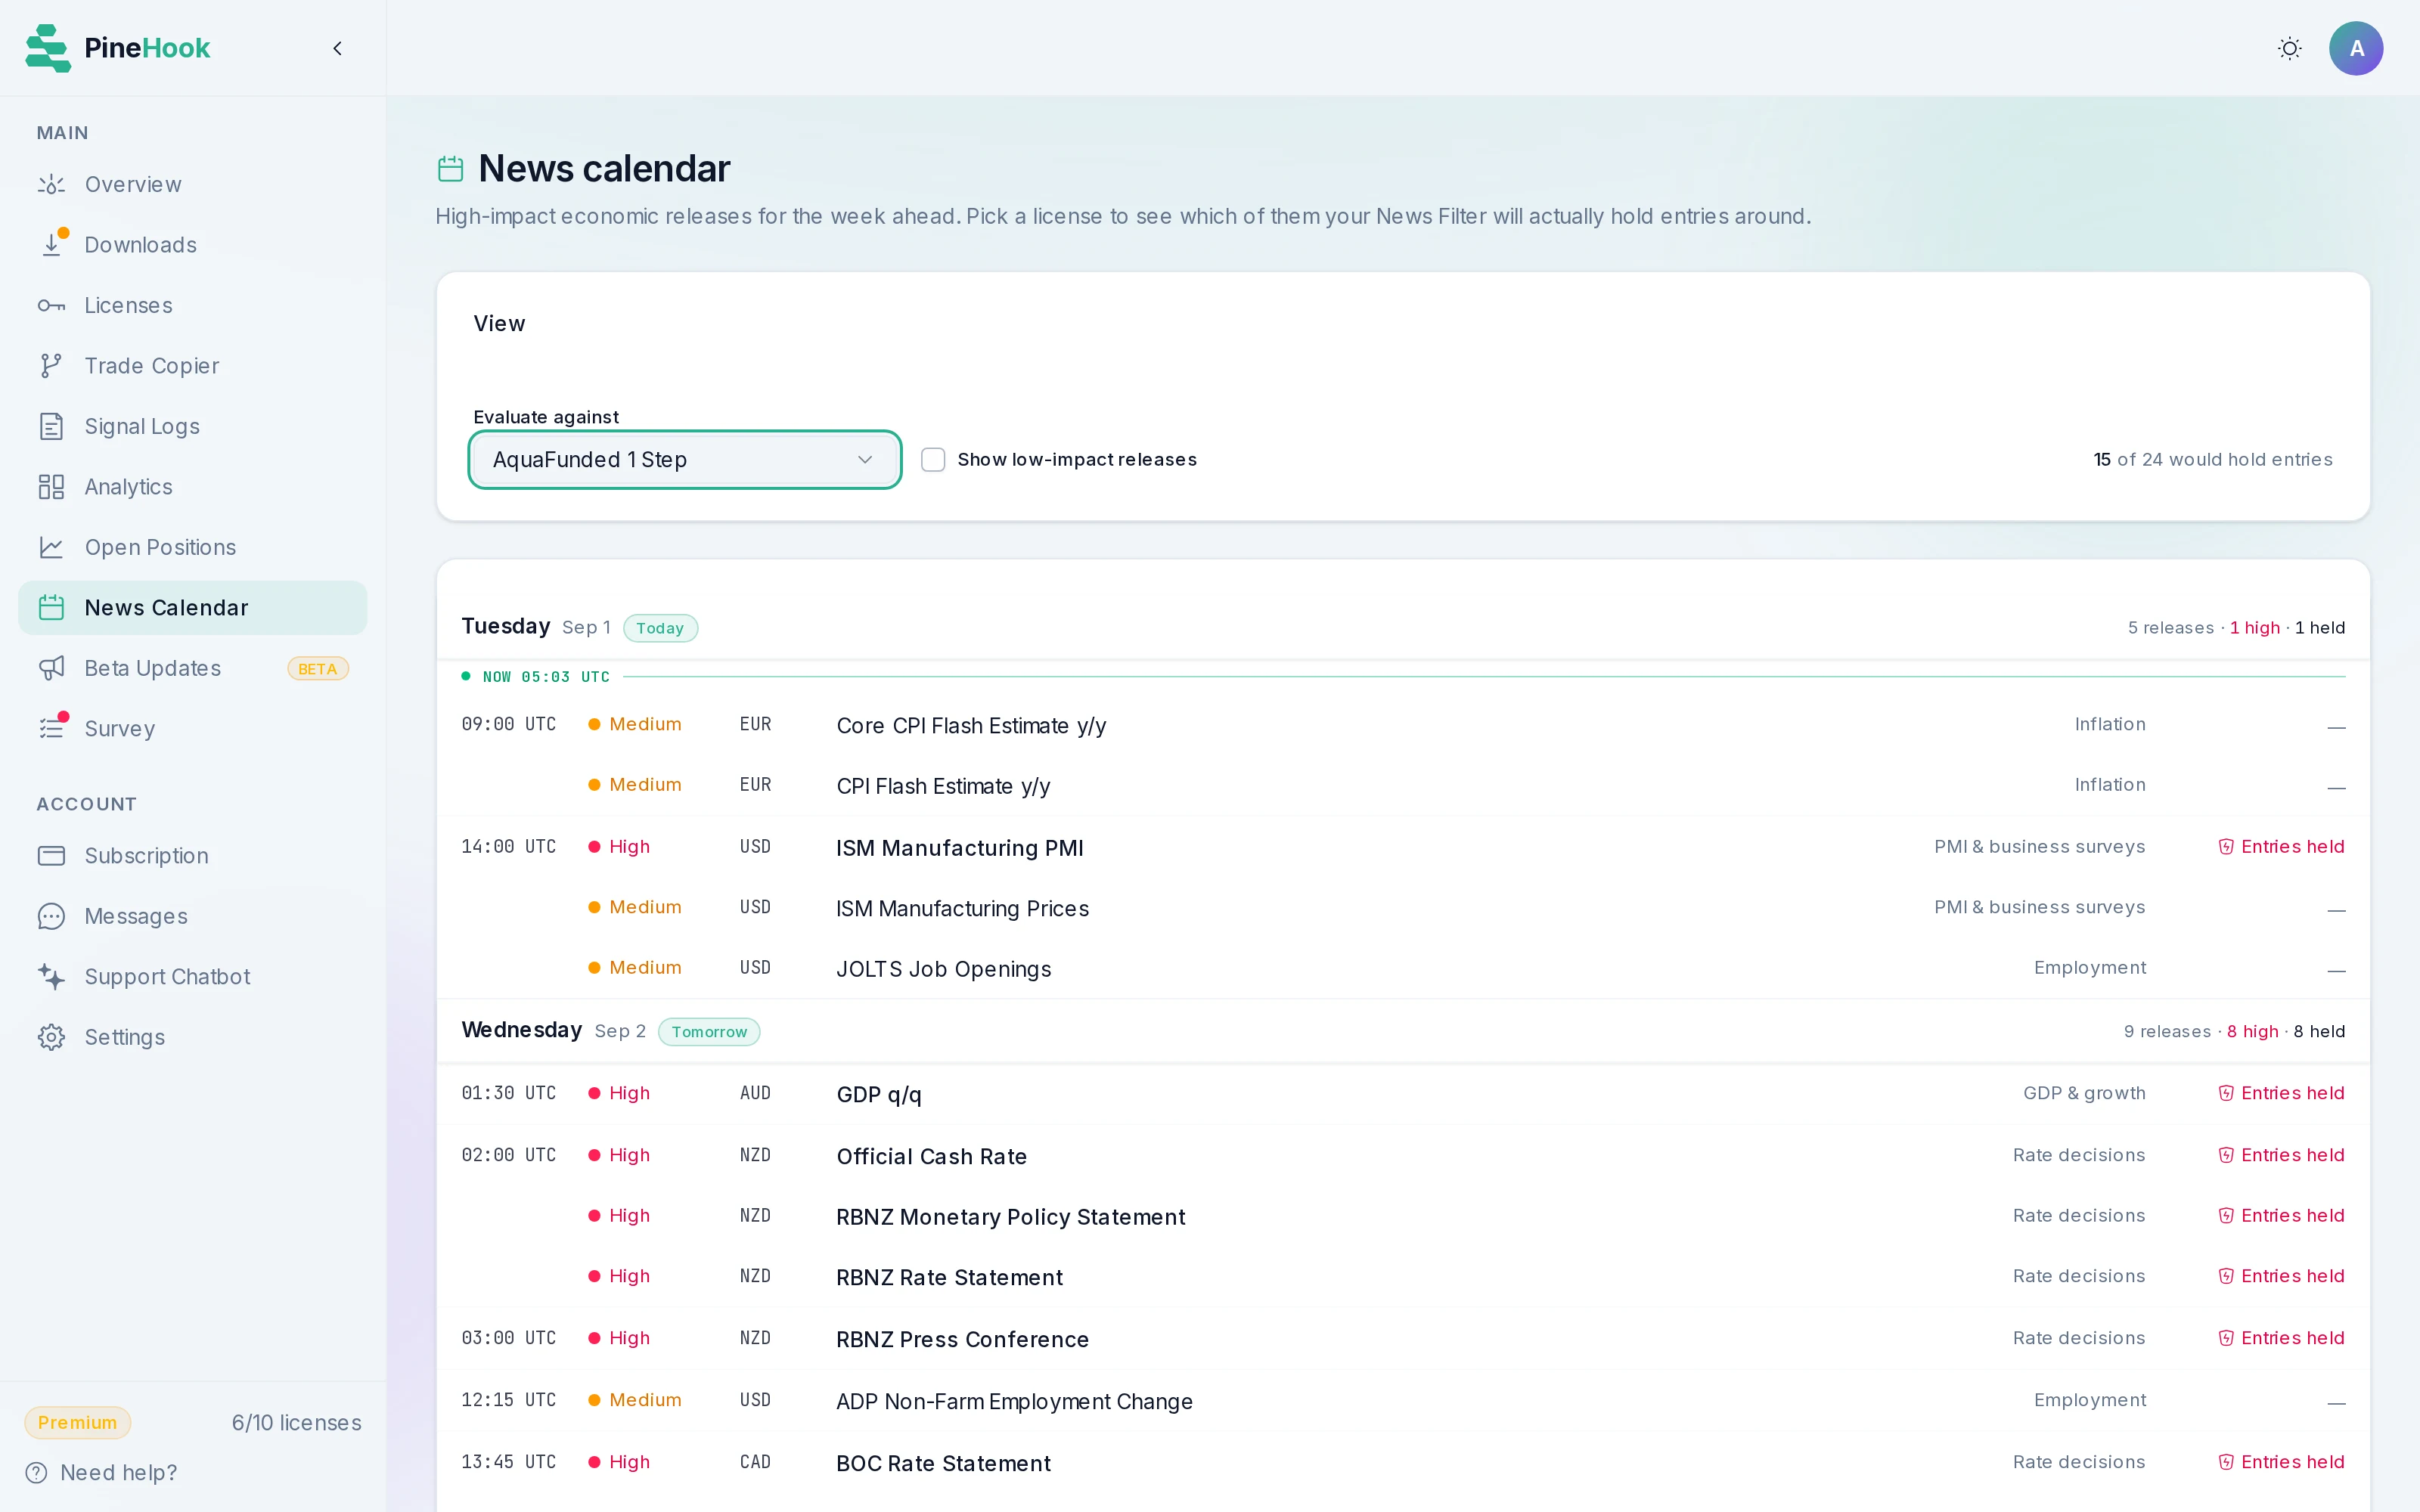Go to Subscription settings
2420x1512 pixels.
(192, 856)
